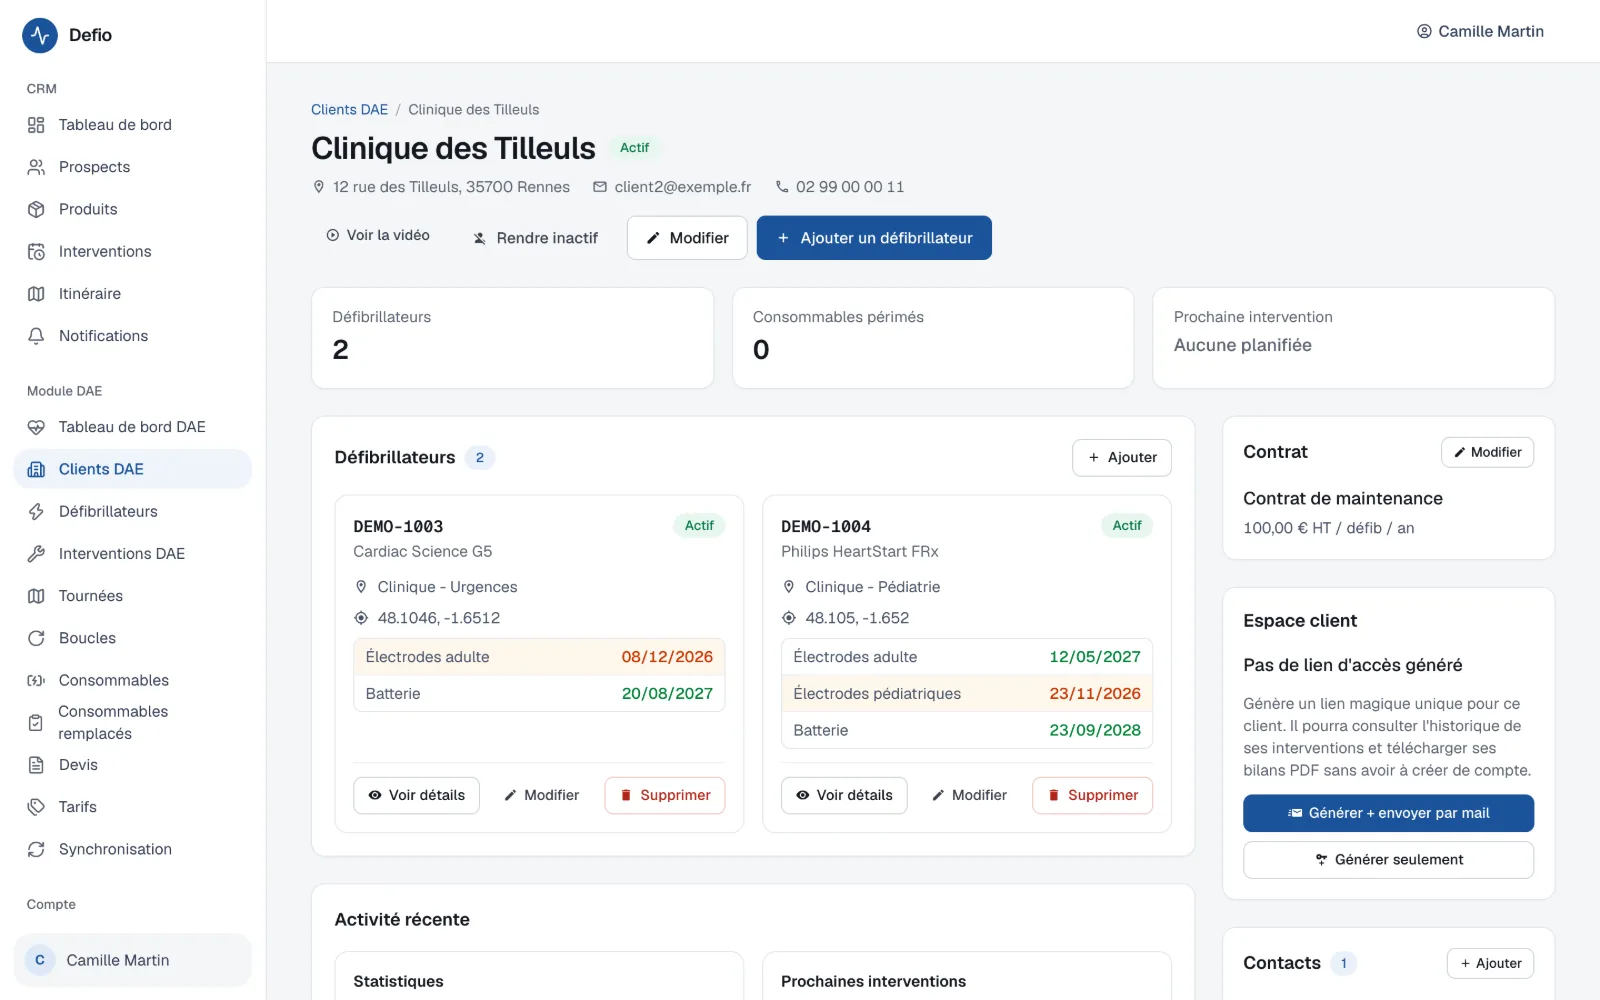Click Modifier in the Contrat panel
The image size is (1600, 1000).
1488,452
